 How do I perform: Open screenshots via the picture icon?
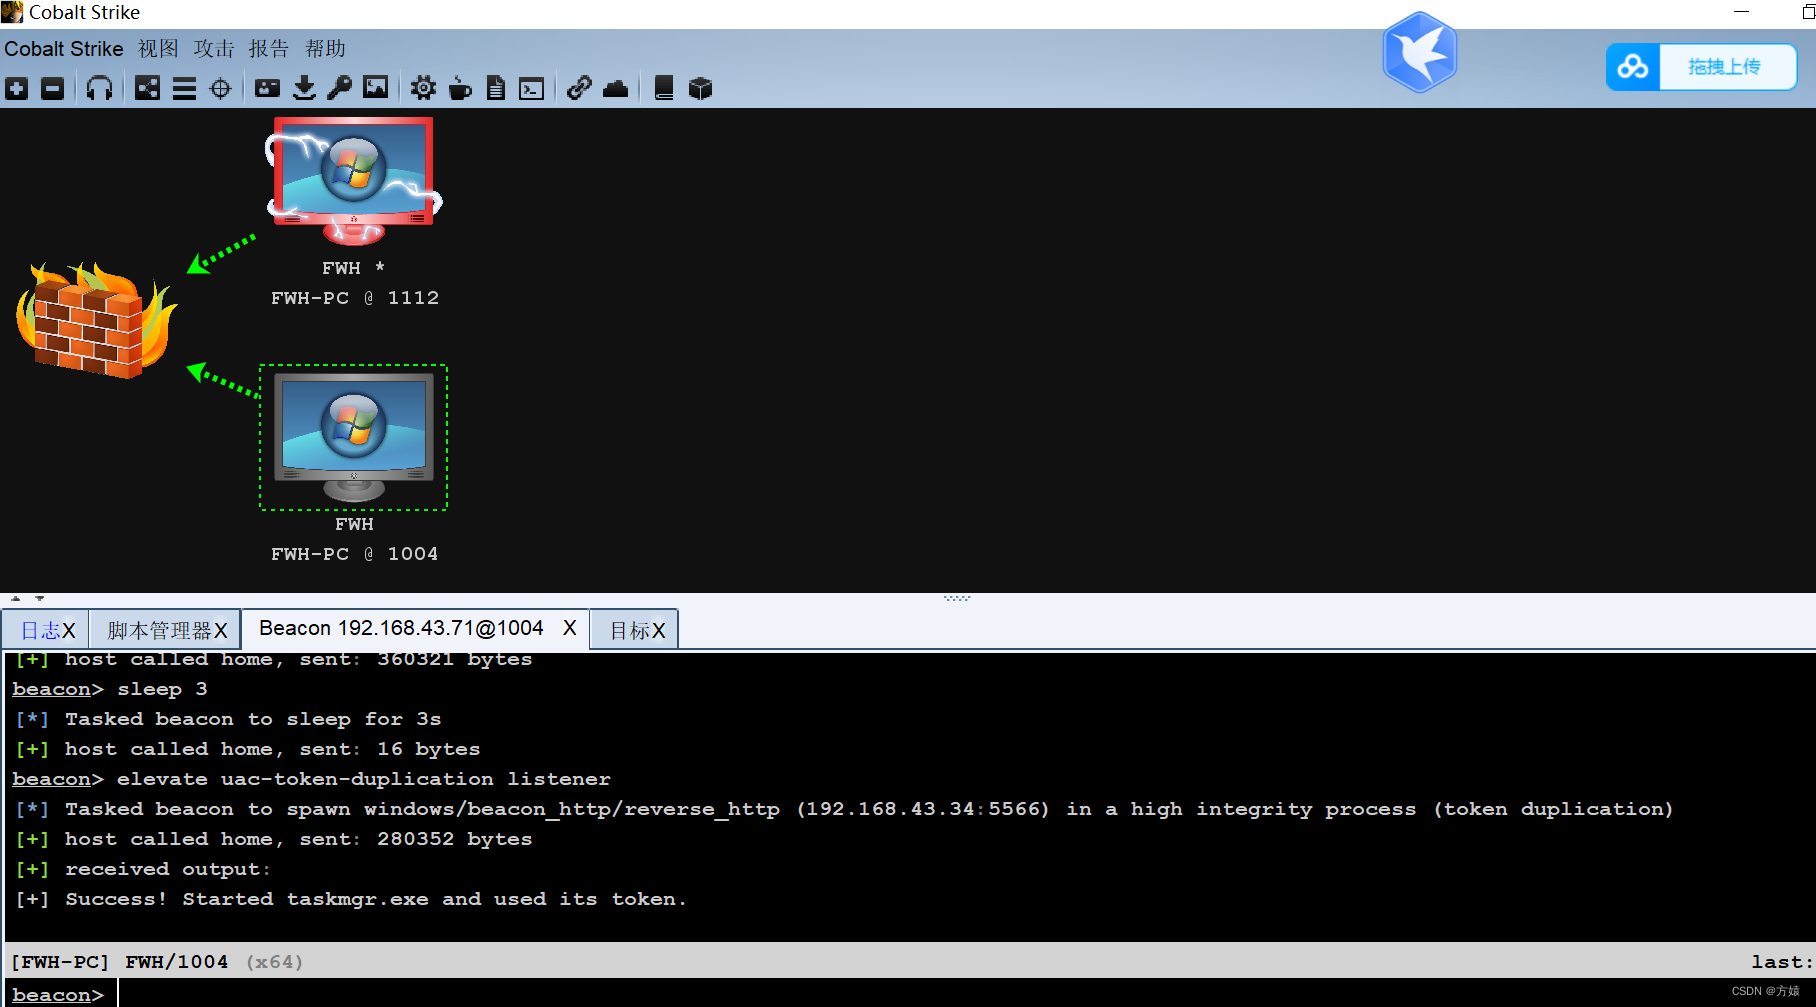point(376,88)
